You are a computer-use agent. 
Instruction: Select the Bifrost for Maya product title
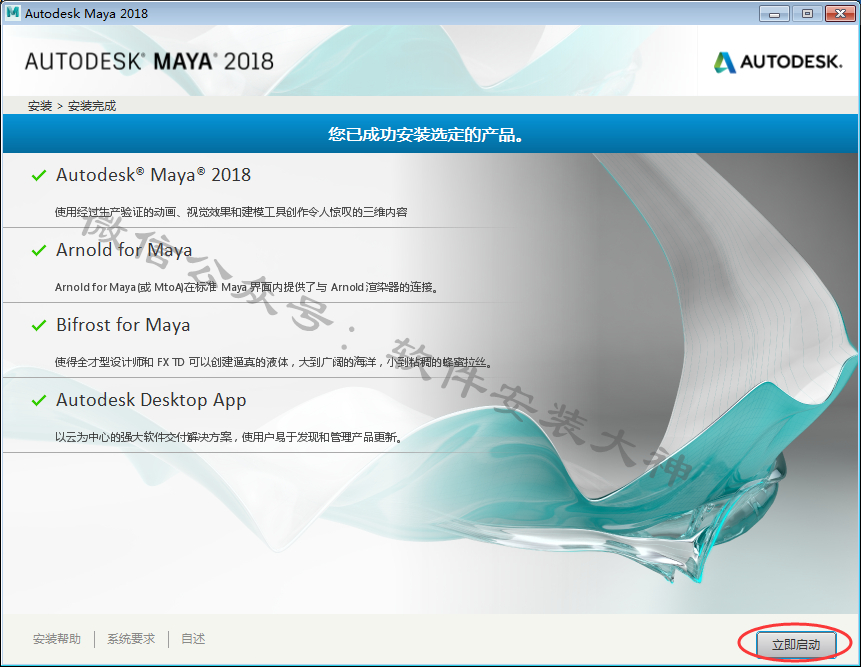(x=123, y=325)
